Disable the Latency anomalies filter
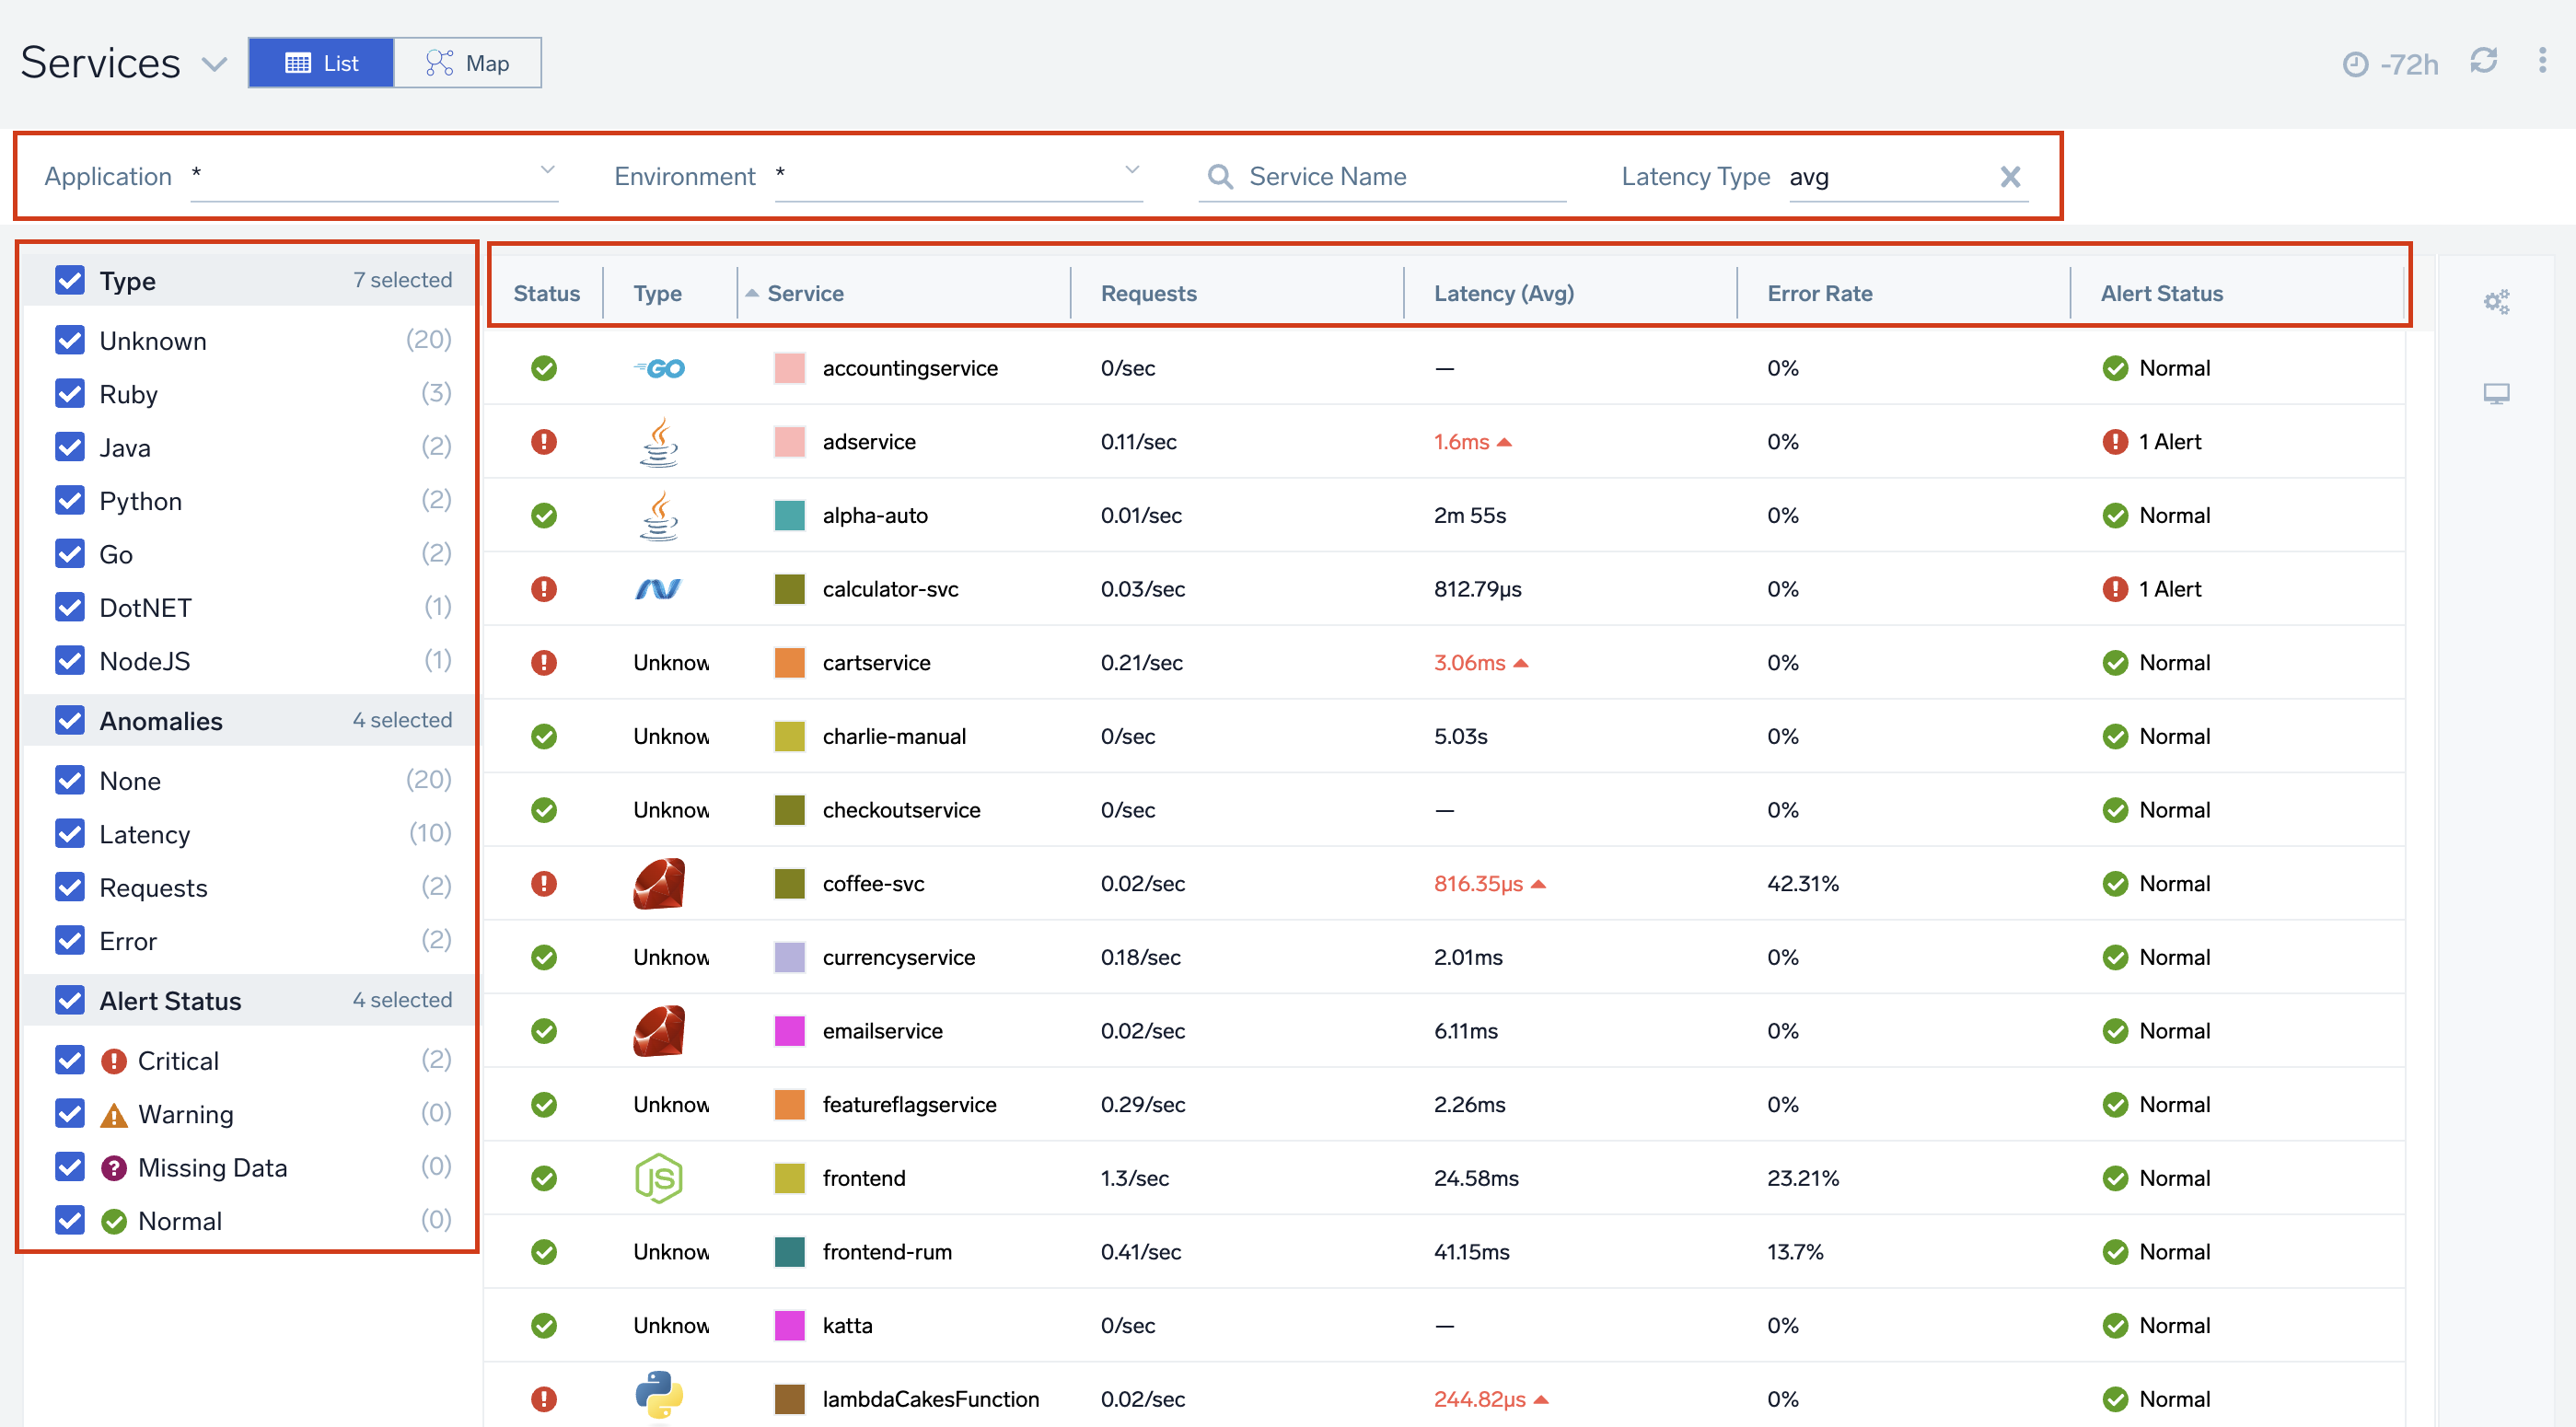Image resolution: width=2576 pixels, height=1427 pixels. [x=69, y=833]
